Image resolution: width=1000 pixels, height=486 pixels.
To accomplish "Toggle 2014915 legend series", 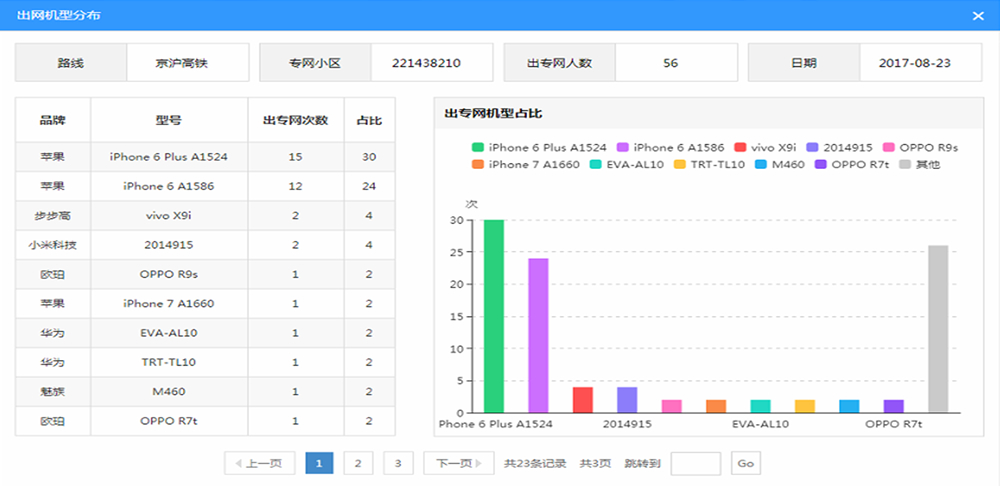I will click(x=839, y=147).
